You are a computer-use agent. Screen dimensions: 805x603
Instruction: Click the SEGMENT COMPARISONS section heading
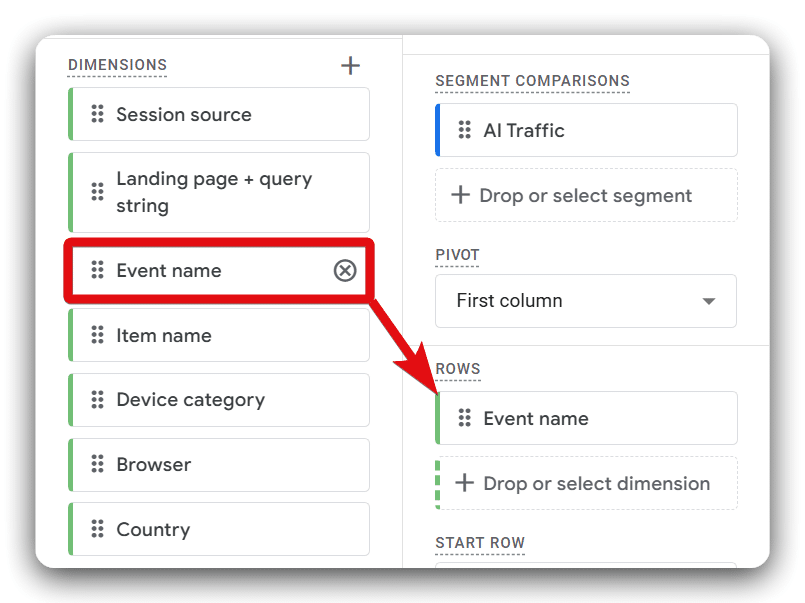click(532, 81)
